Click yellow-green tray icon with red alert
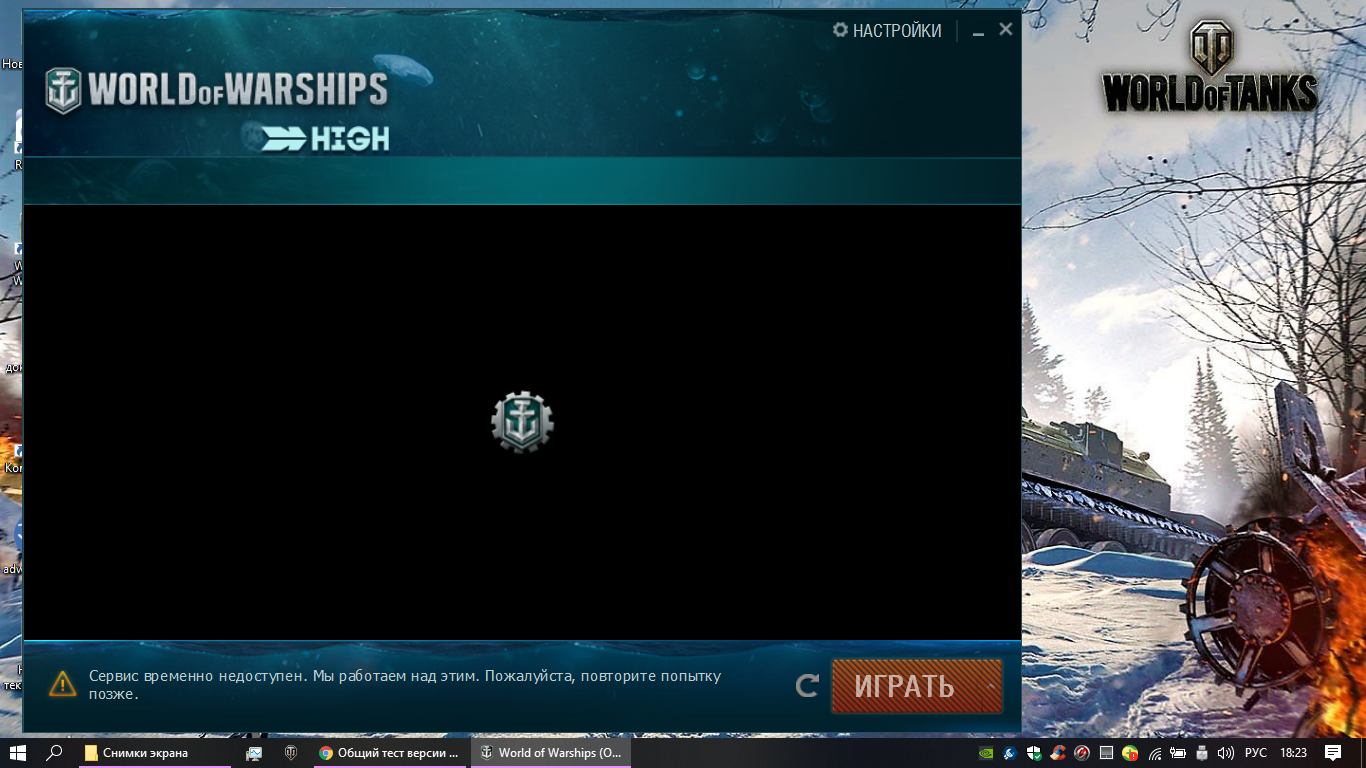The height and width of the screenshot is (768, 1366). (1130, 753)
